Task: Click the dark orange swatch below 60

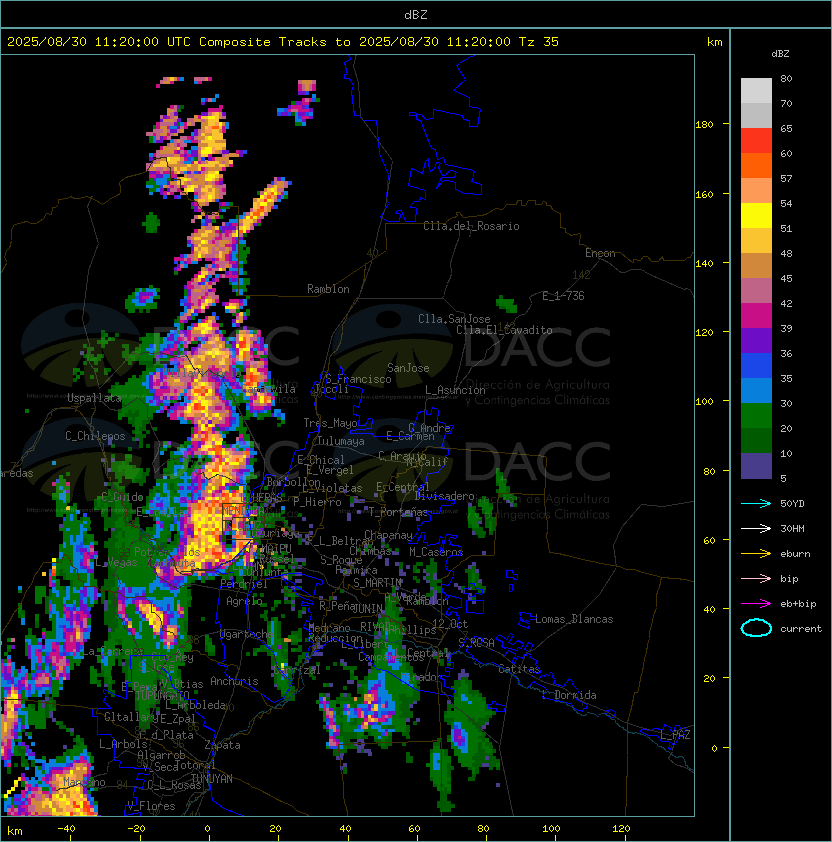Action: (756, 166)
